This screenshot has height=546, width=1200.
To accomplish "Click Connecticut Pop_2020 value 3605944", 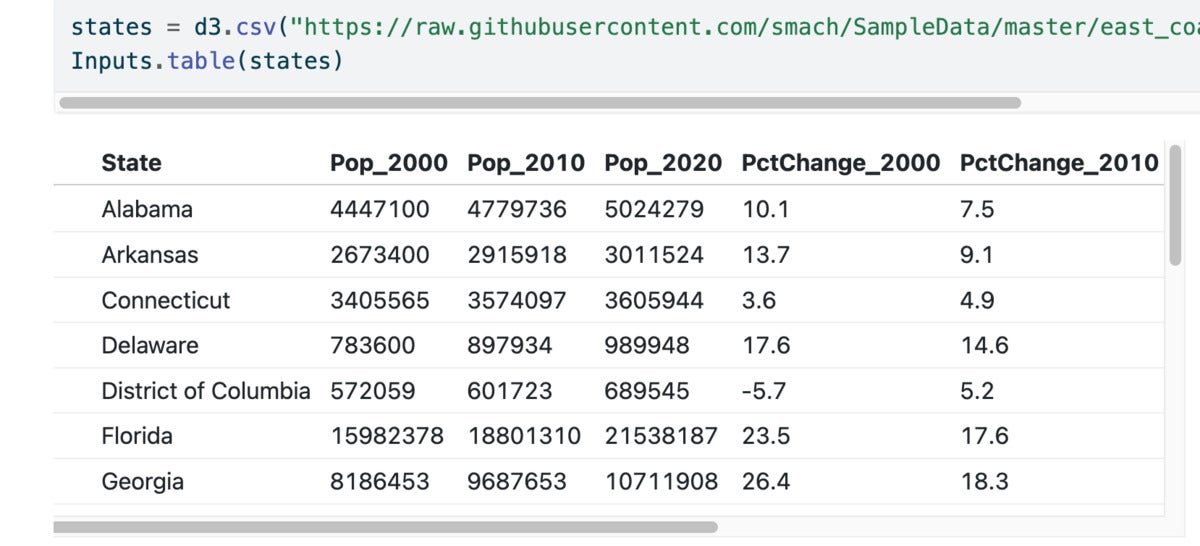I will point(654,300).
